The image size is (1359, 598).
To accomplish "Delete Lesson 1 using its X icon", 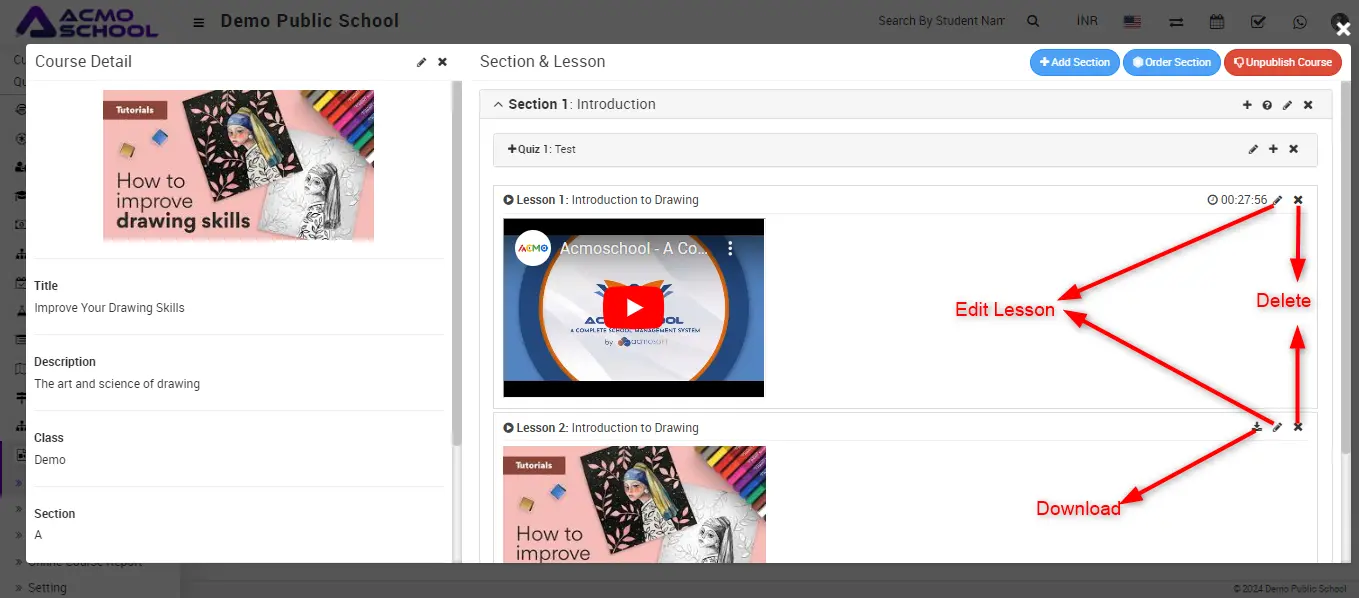I will [x=1298, y=200].
